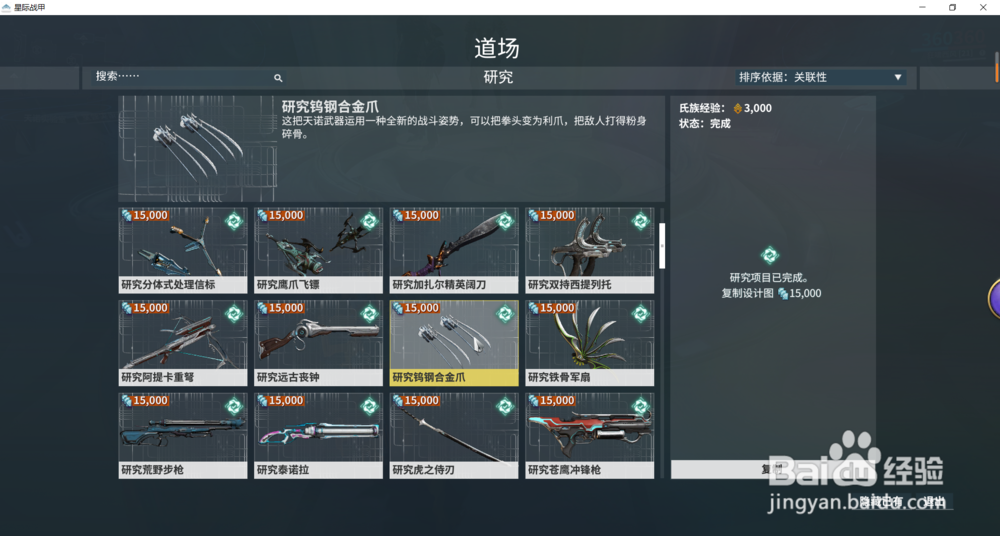Select the 研究苍鹰冲锋枪 research tile

click(x=590, y=436)
